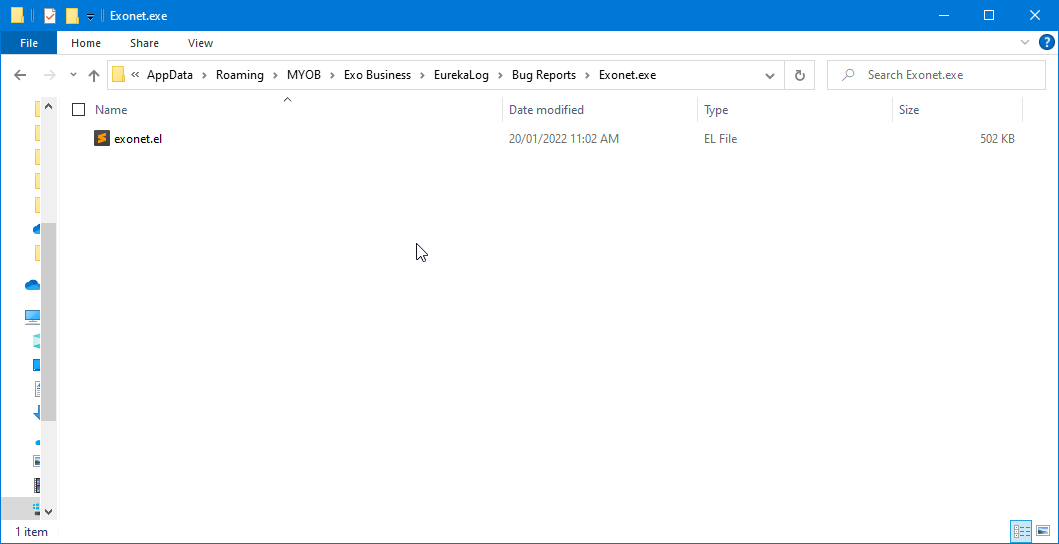Expand the address bar history dropdown

click(x=769, y=75)
